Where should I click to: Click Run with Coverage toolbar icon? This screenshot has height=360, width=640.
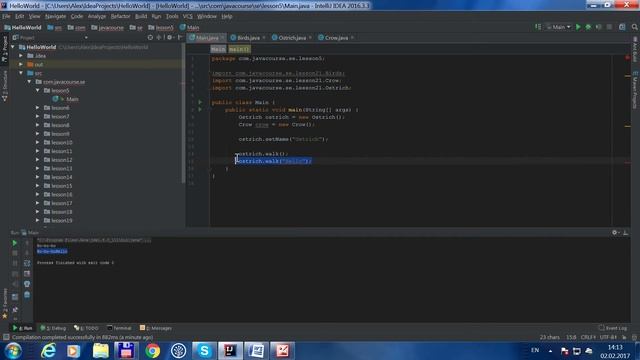(x=598, y=27)
